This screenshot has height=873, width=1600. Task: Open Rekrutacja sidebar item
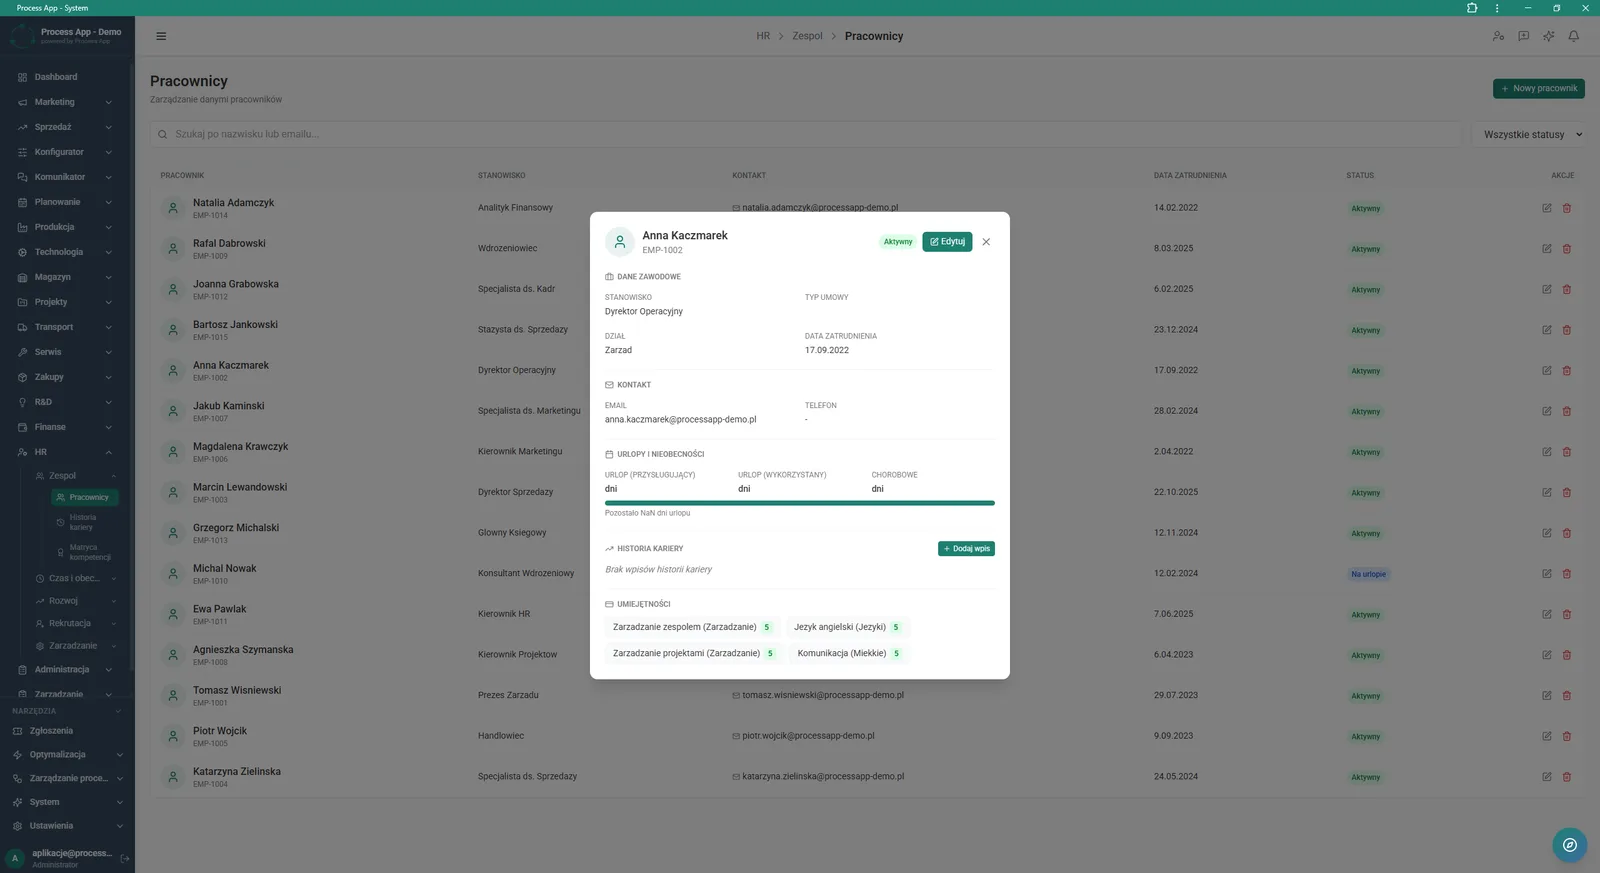tap(76, 623)
